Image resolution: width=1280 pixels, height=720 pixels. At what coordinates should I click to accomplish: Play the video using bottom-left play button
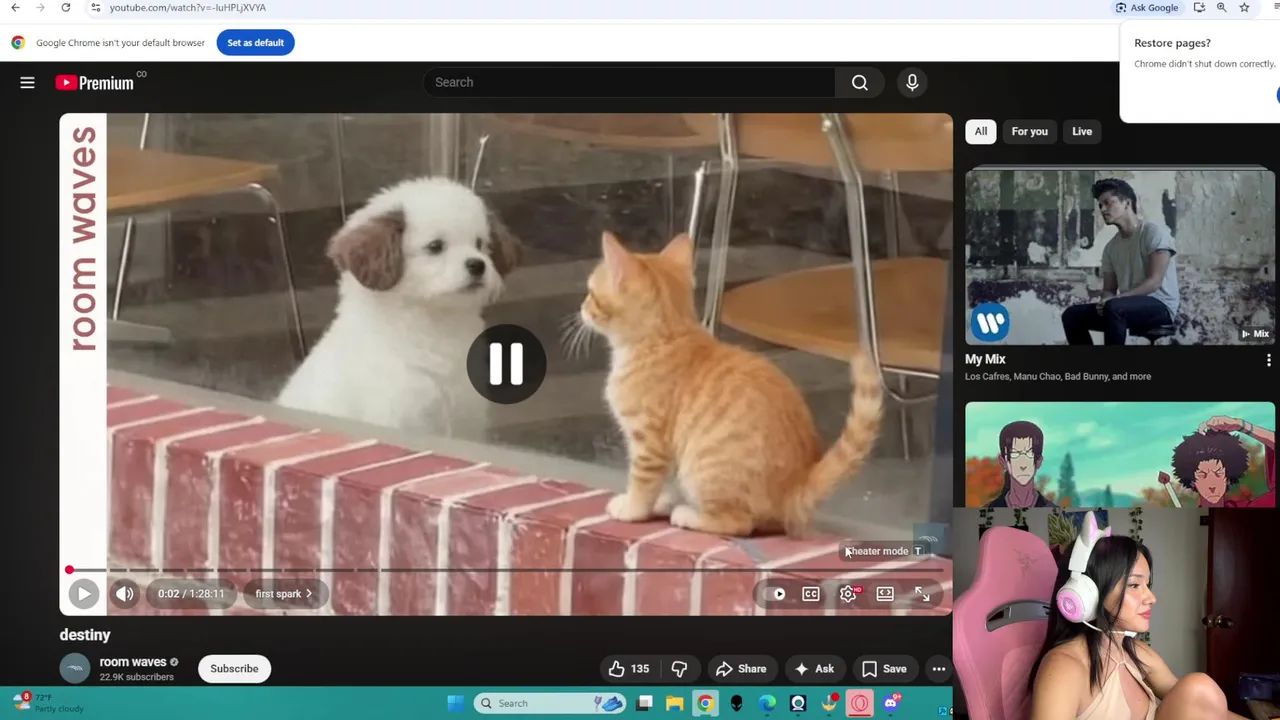pos(84,594)
